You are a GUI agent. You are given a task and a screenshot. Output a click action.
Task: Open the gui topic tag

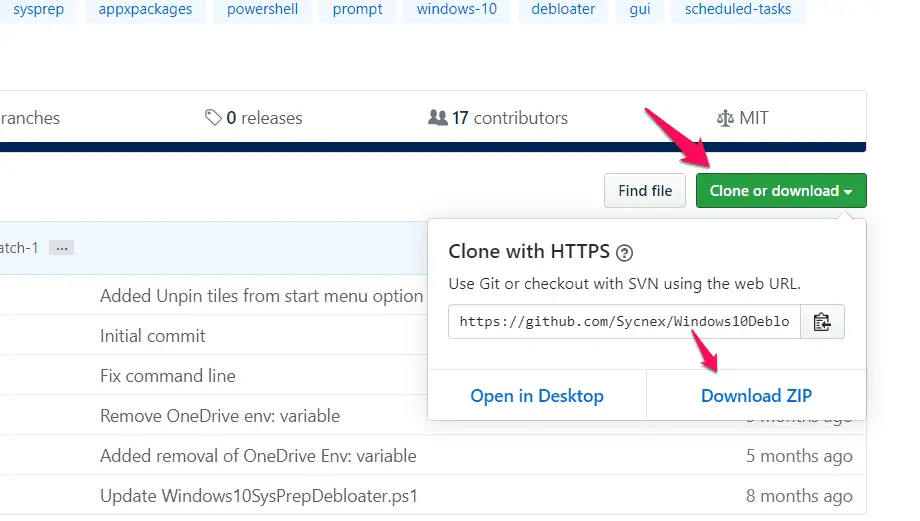(x=640, y=9)
